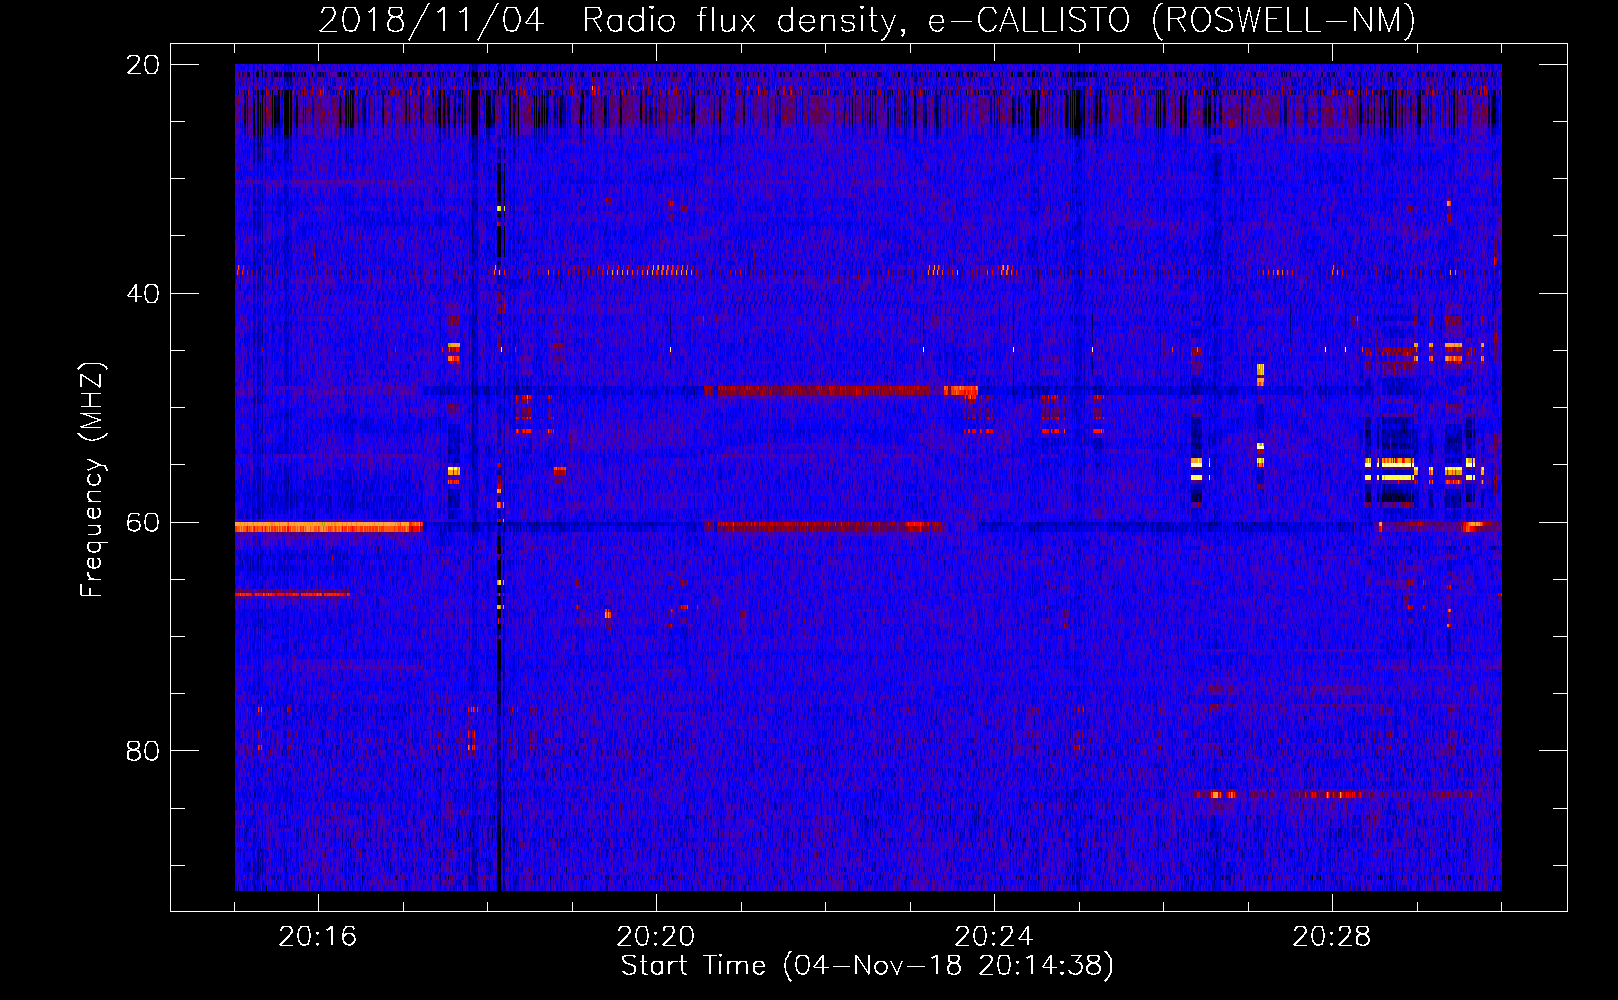Click the plot title "2018/11/04 Radio flux density, e-CALLISTO (ROSWELL-NM)"

click(x=867, y=21)
